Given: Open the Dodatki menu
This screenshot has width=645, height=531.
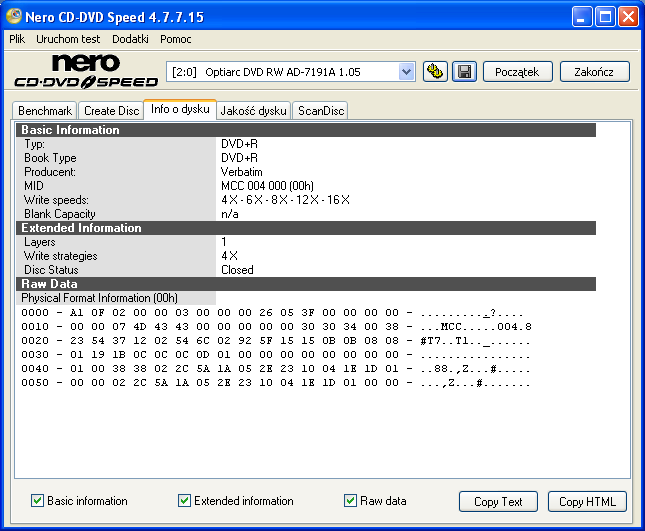Looking at the screenshot, I should click(130, 39).
